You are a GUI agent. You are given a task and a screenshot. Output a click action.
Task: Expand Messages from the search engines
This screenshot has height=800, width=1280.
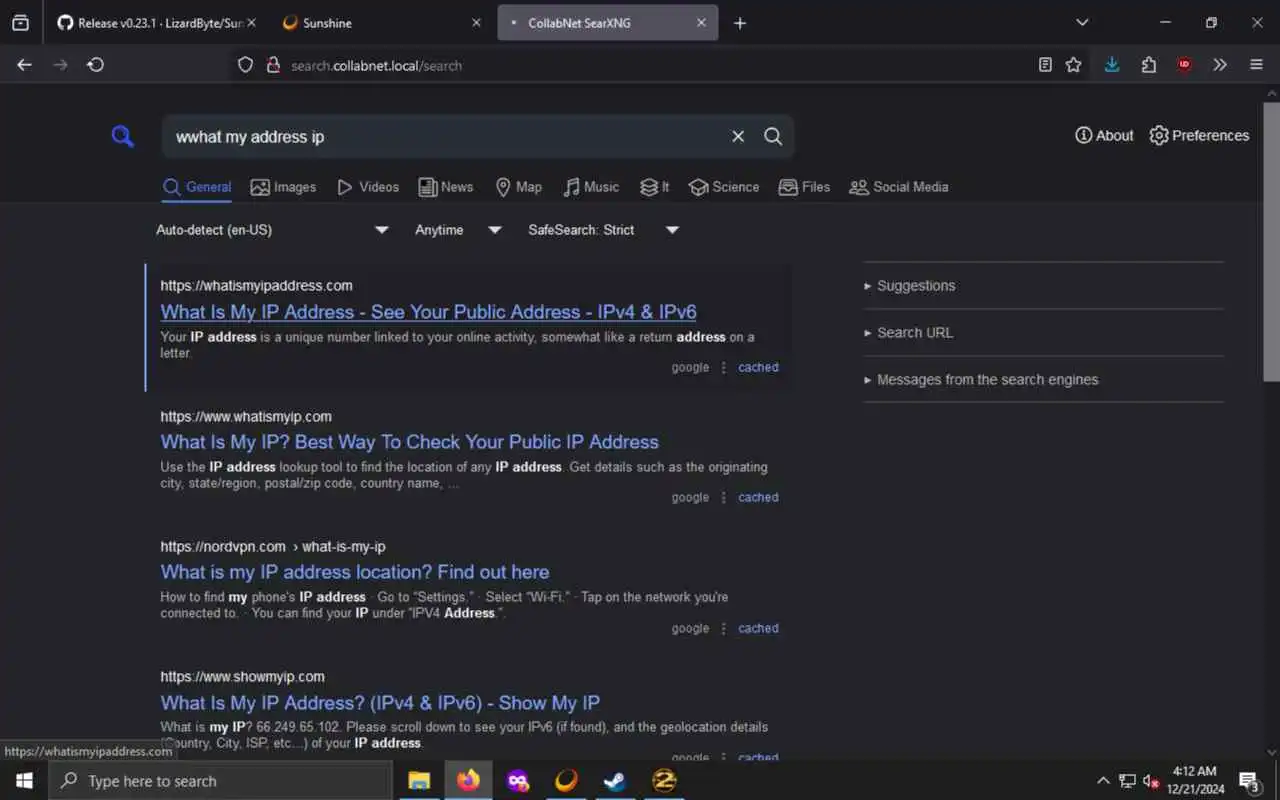tap(980, 380)
